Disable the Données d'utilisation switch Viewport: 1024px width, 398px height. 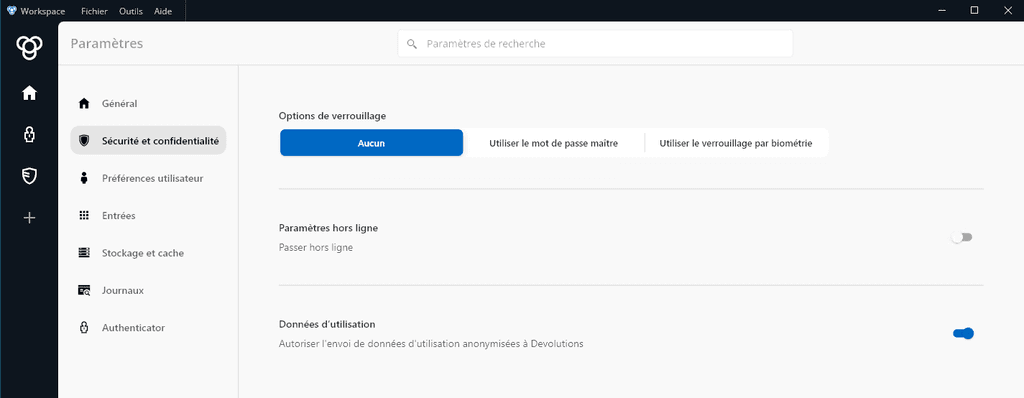click(963, 333)
